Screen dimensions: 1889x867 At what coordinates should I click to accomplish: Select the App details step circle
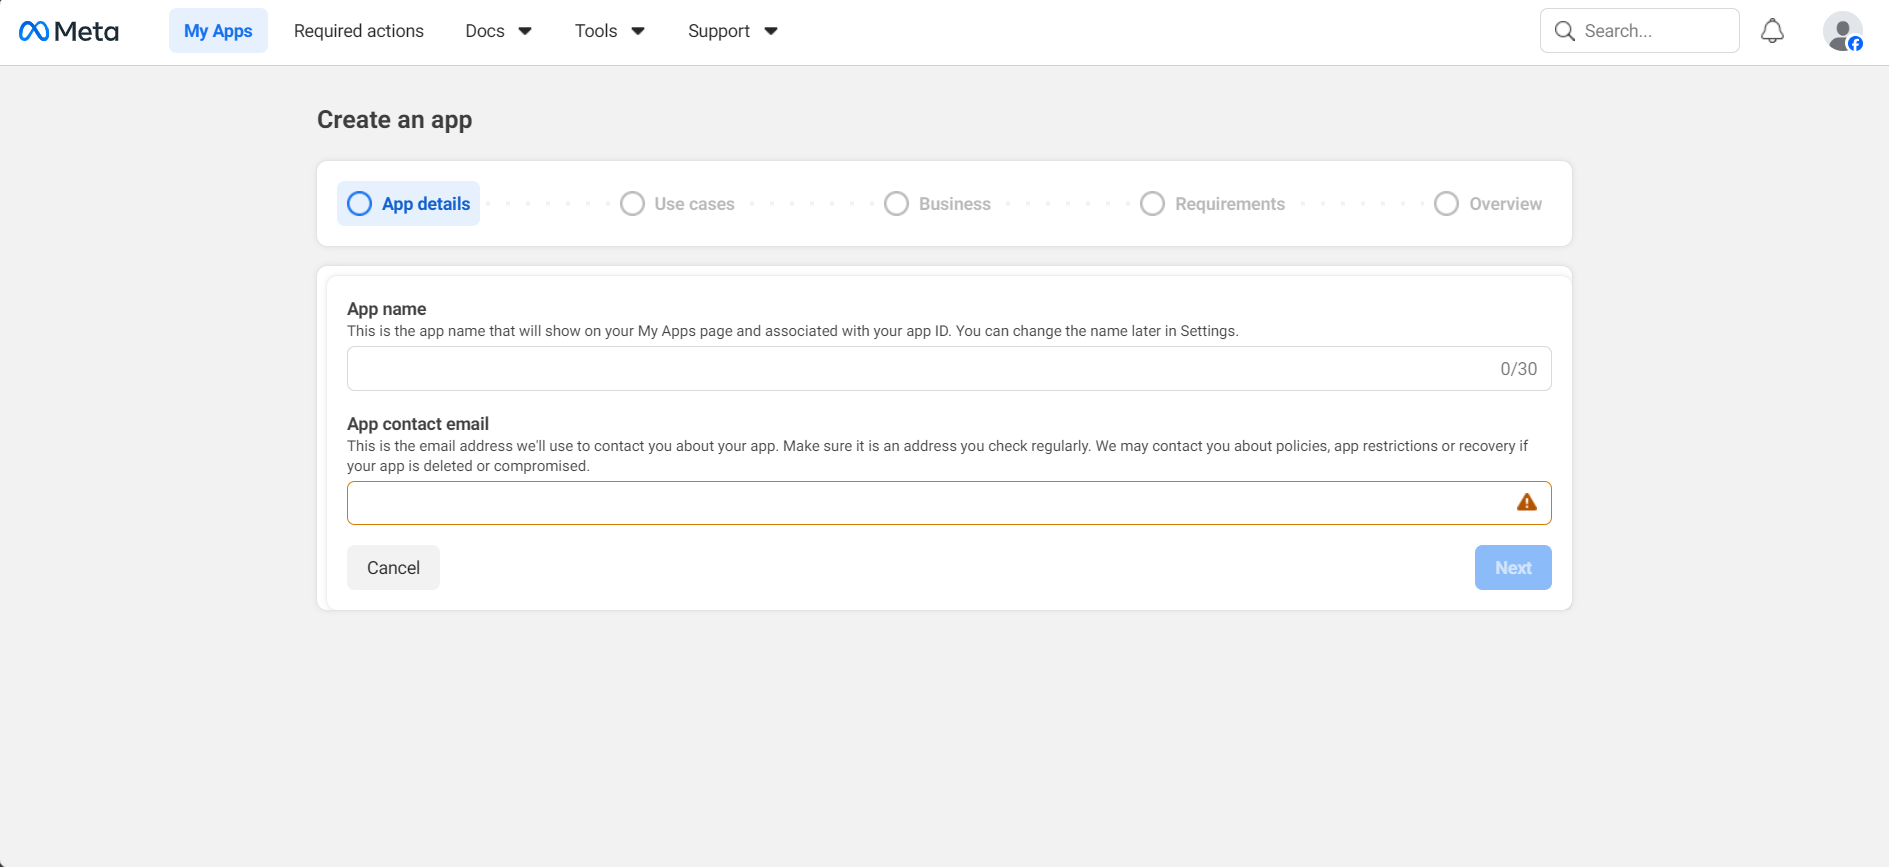359,204
